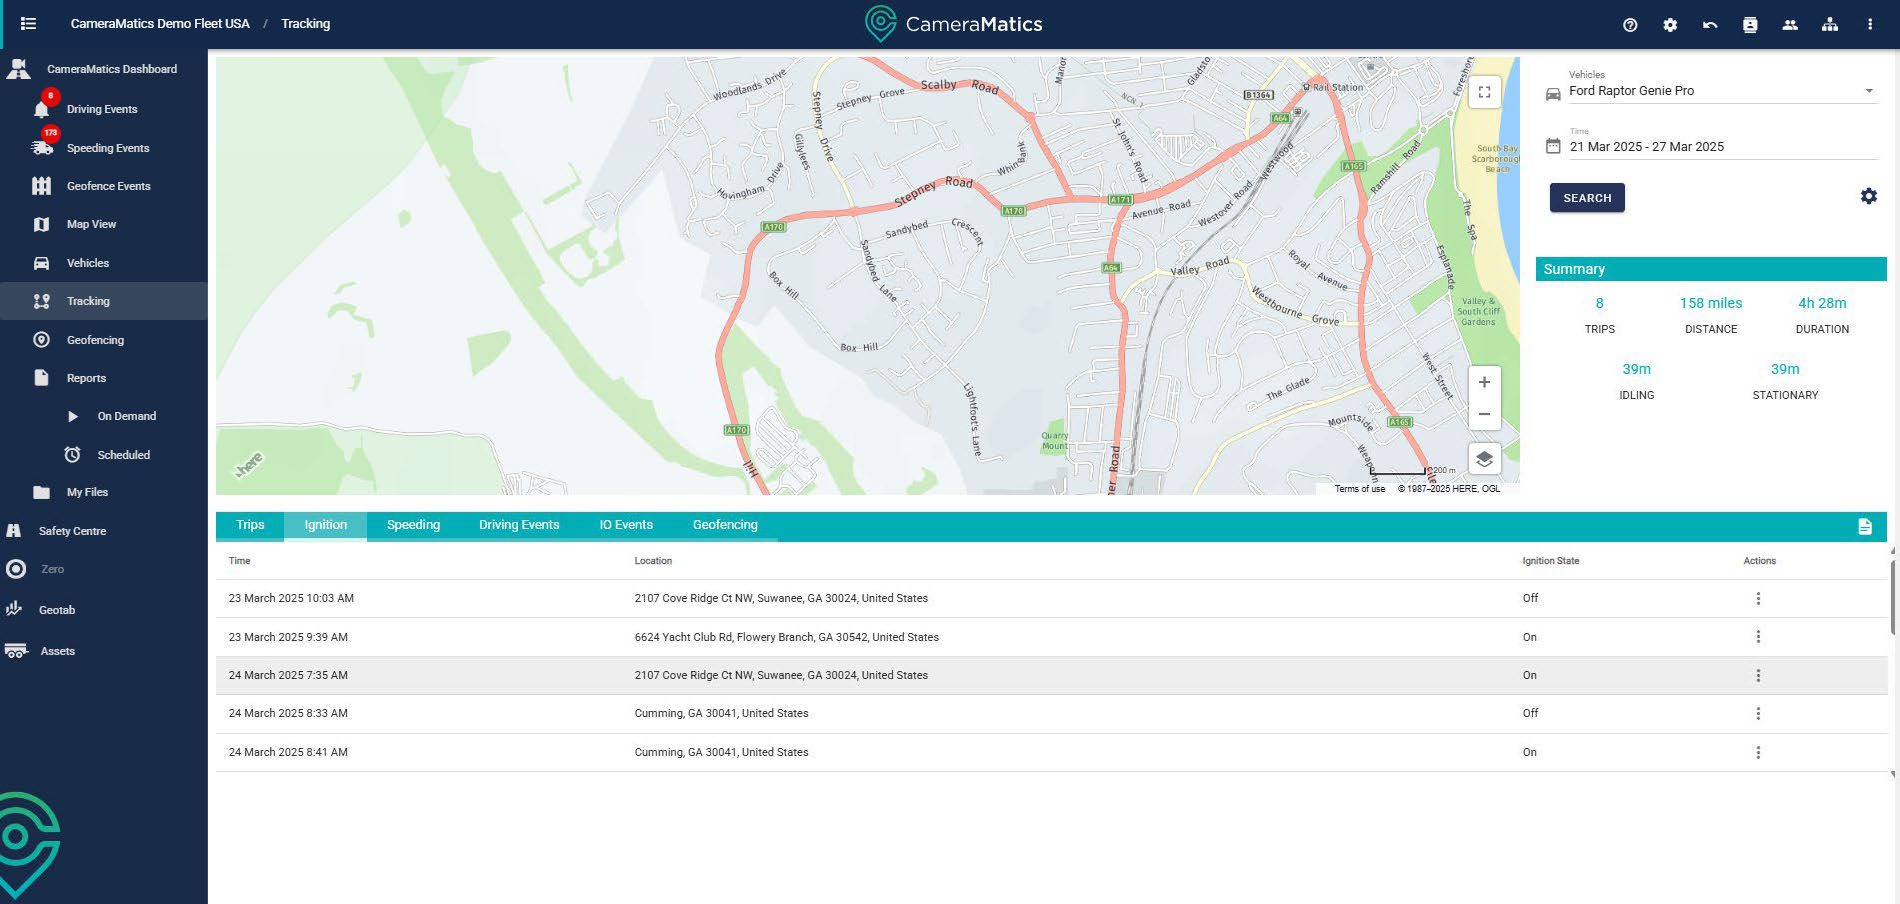Open the users group icon in header

click(x=1790, y=25)
